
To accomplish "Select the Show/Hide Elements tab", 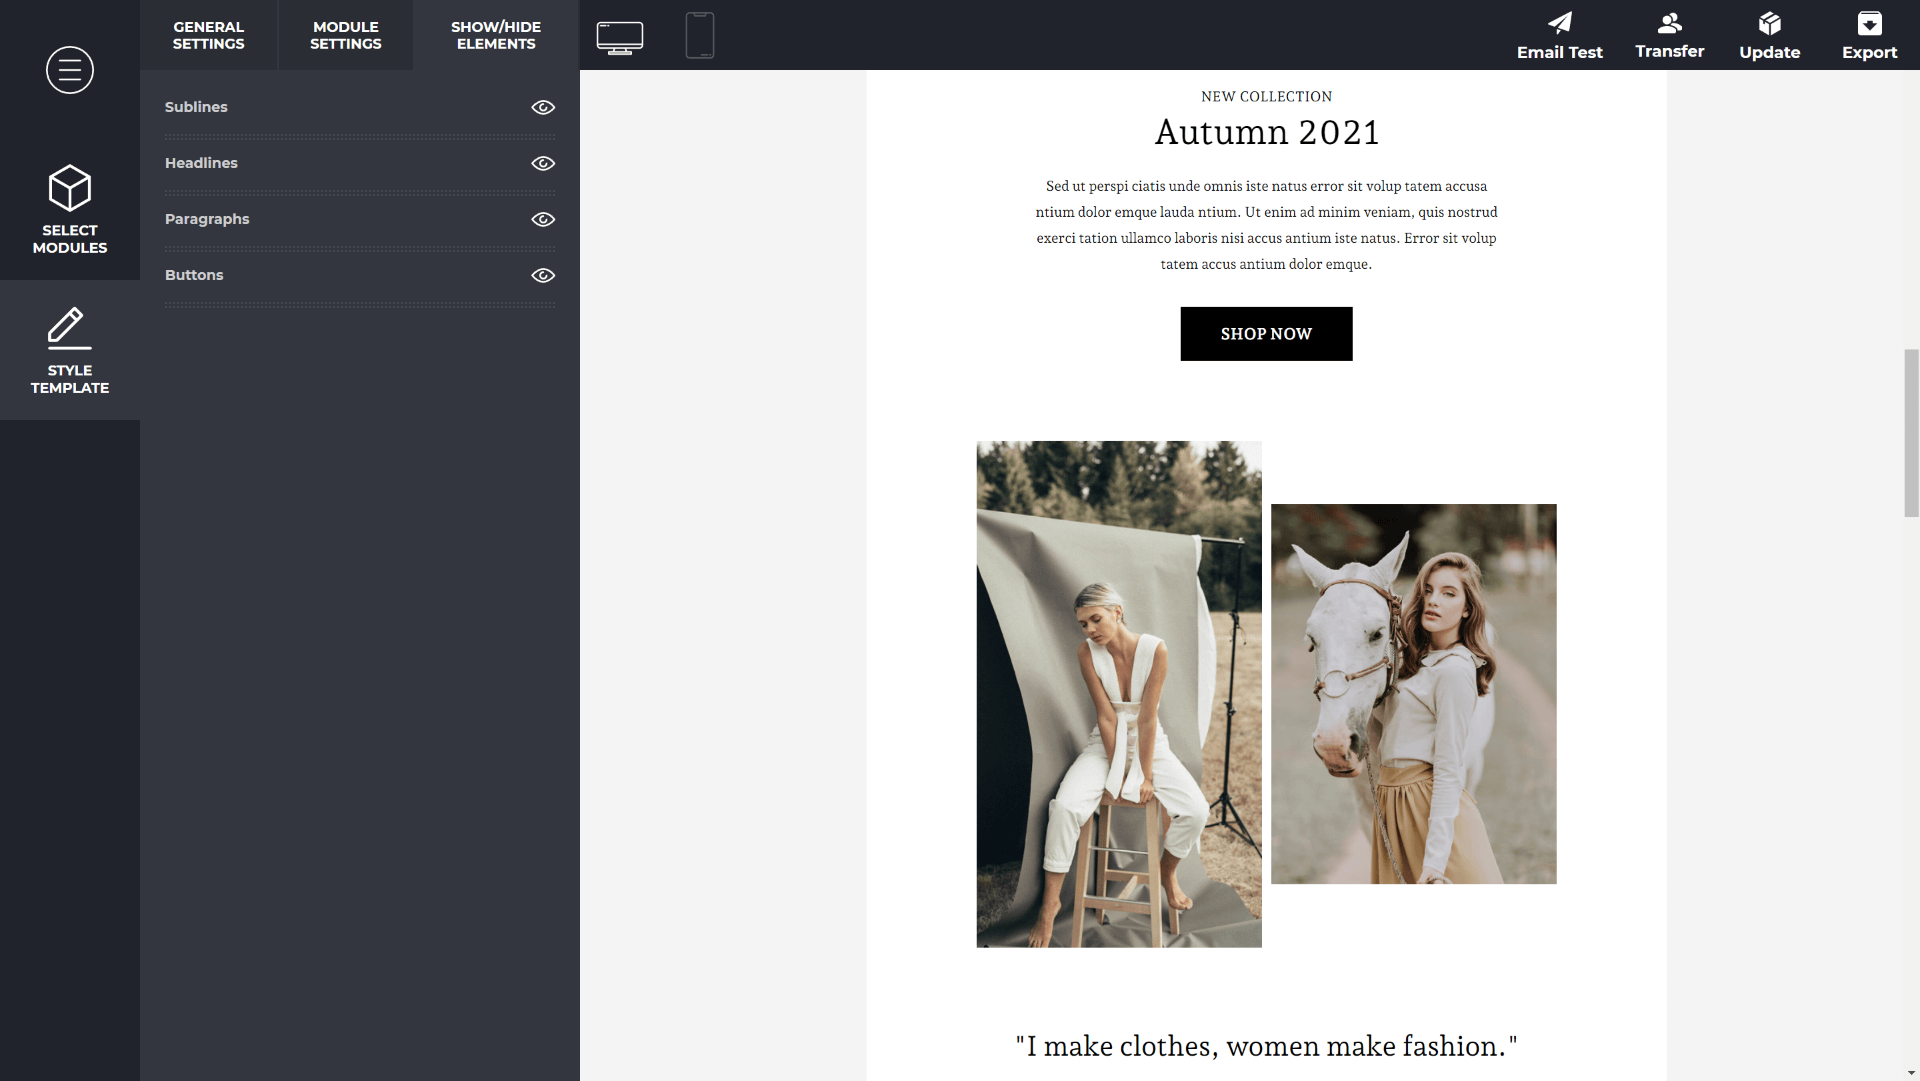I will (x=495, y=35).
